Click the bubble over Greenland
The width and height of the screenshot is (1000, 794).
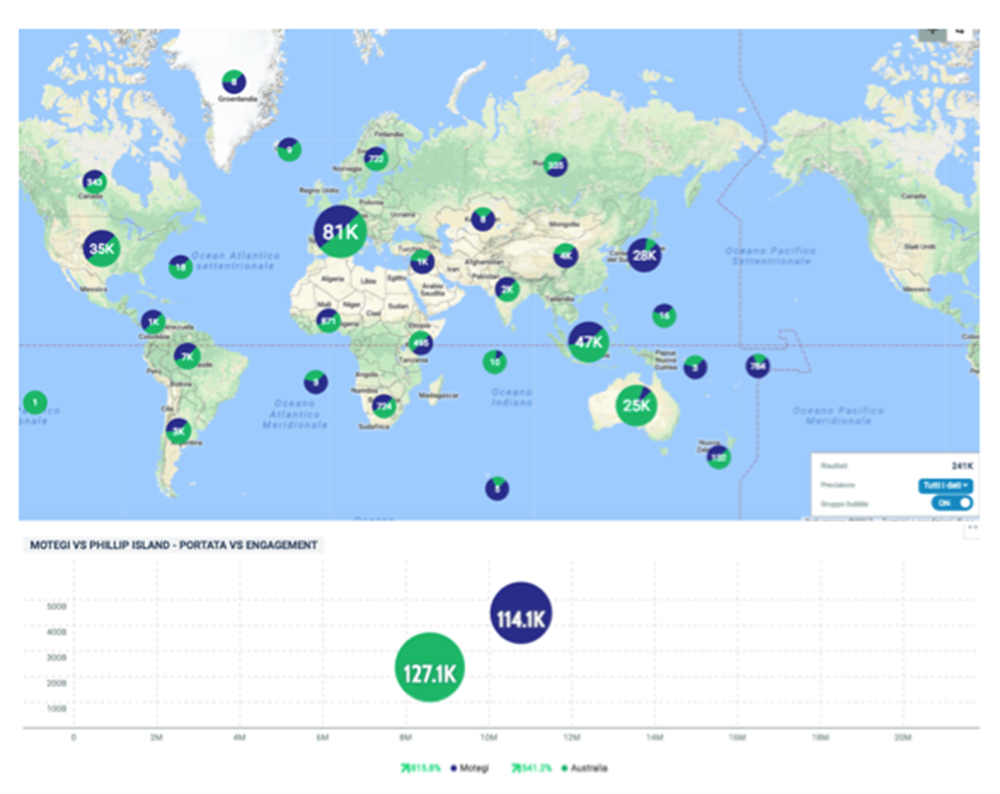pyautogui.click(x=234, y=82)
